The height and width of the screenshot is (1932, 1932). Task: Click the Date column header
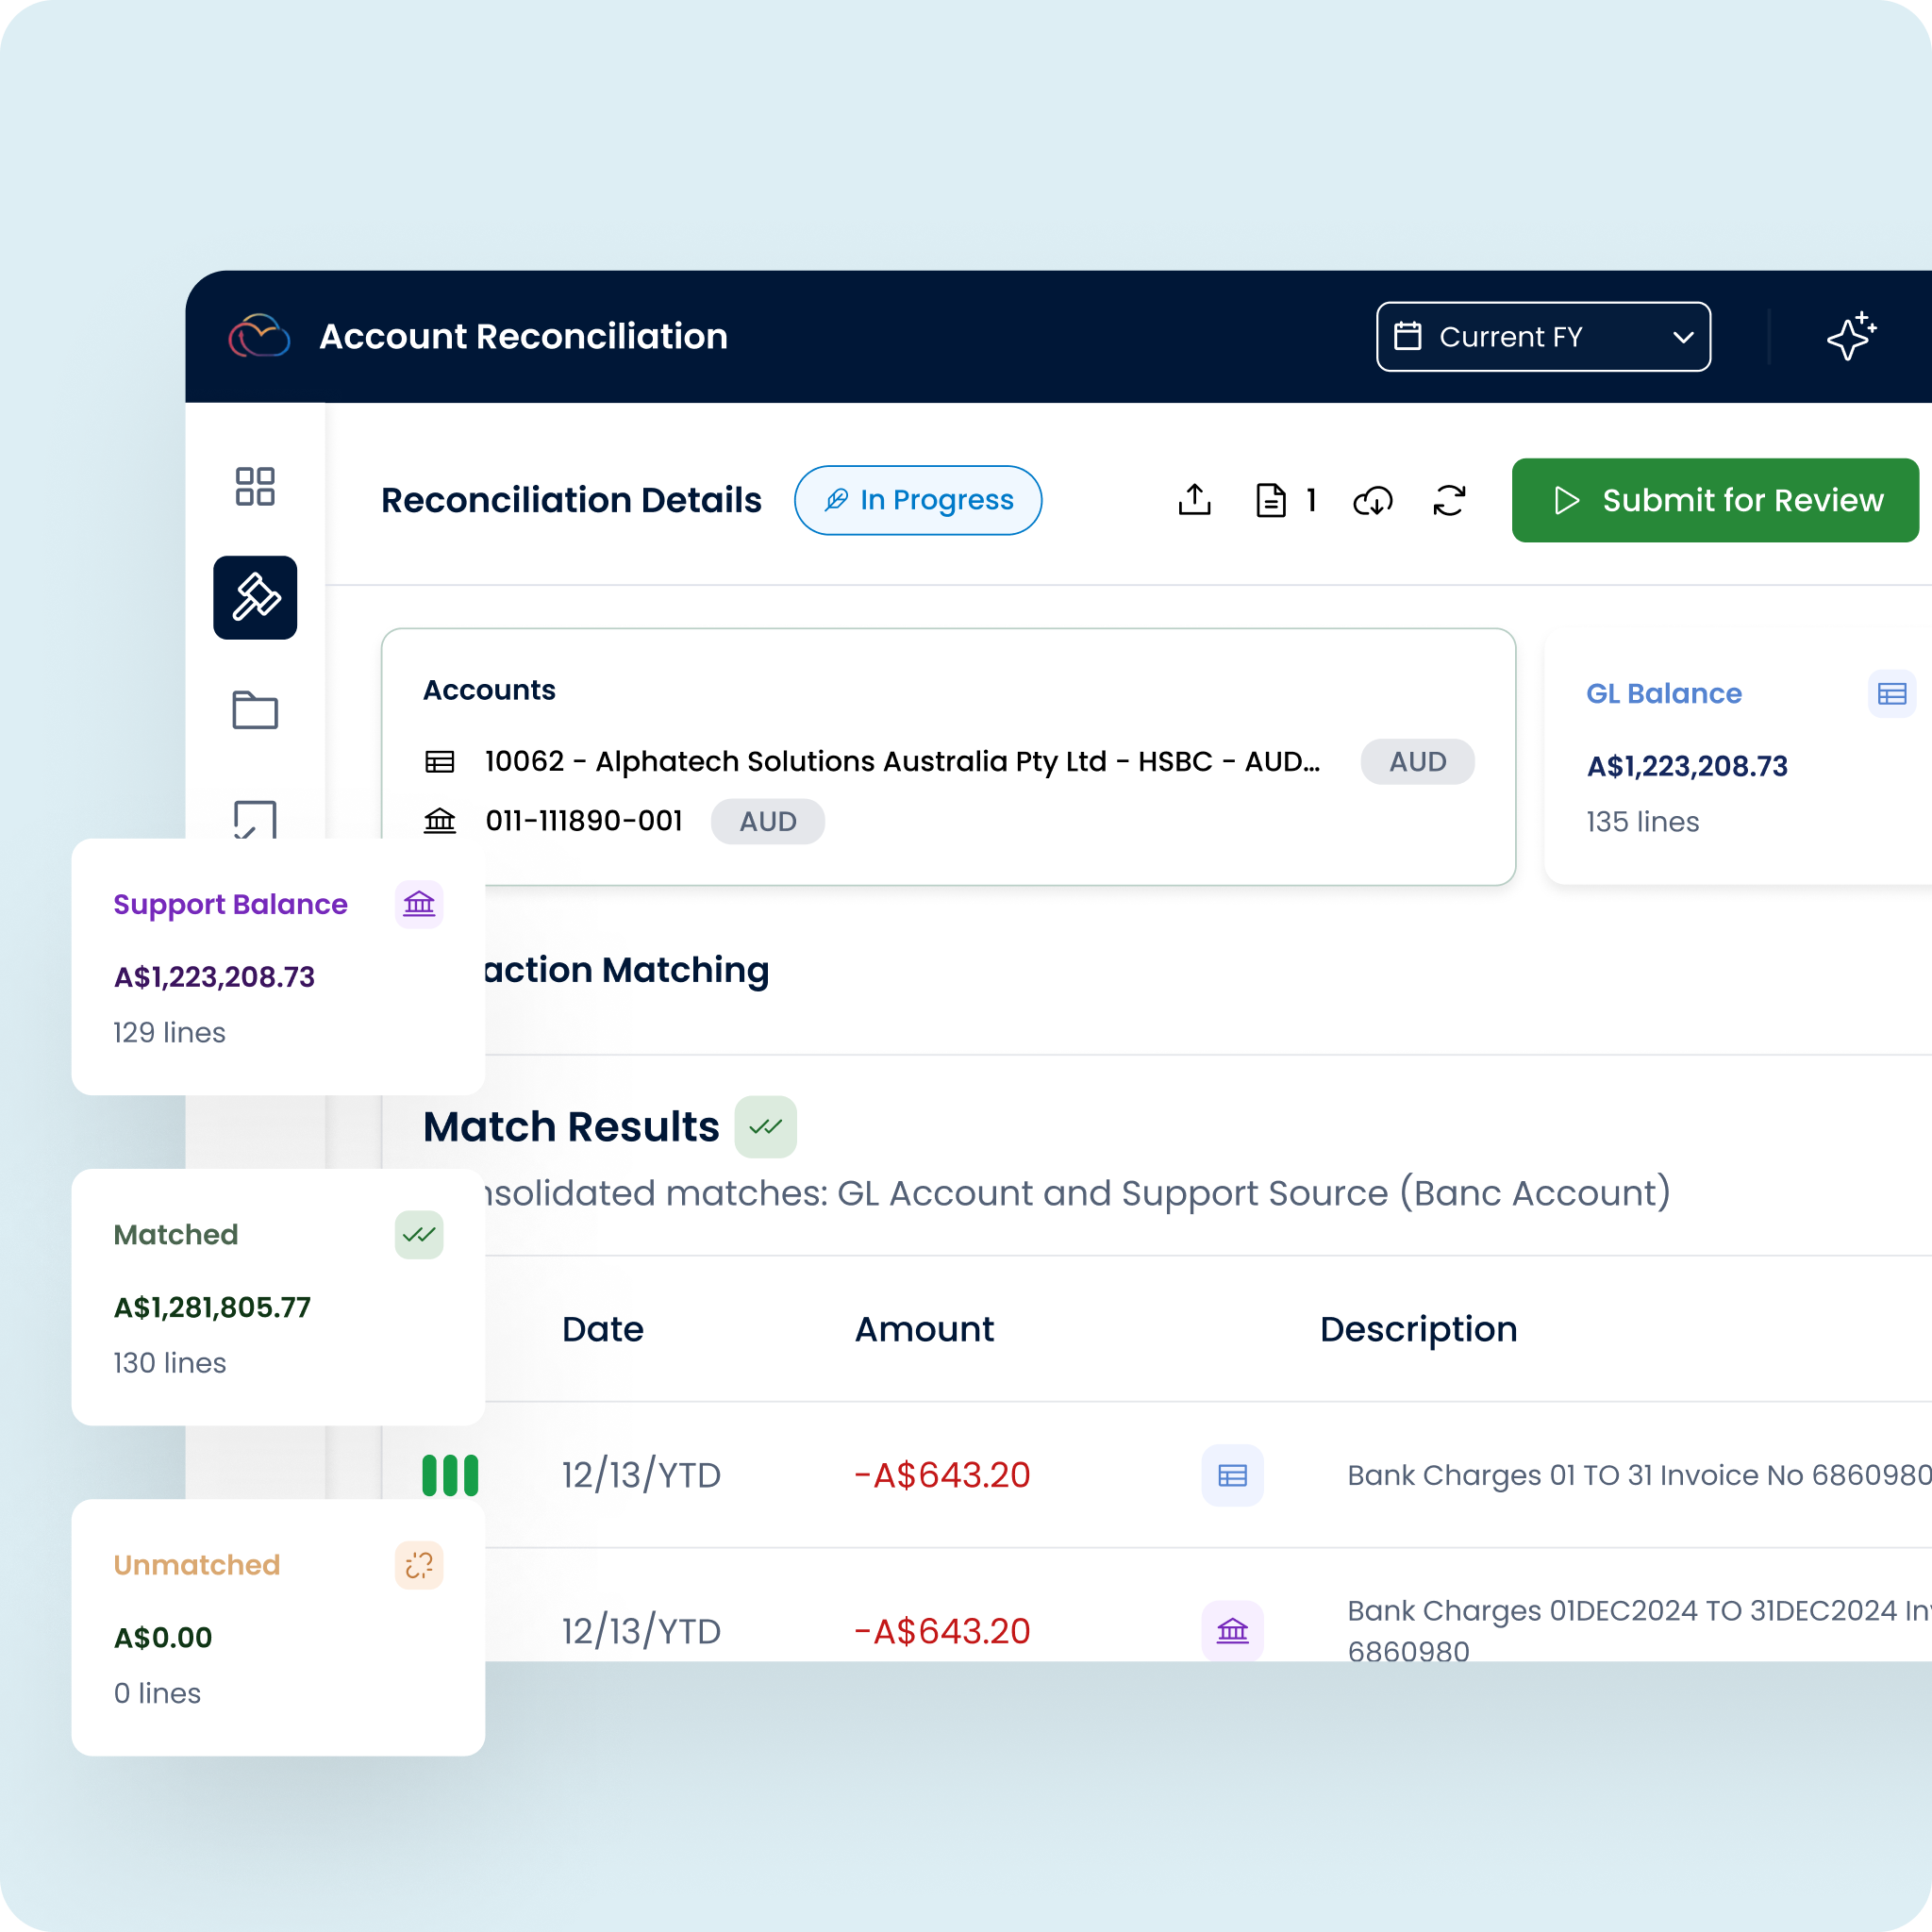[x=602, y=1329]
